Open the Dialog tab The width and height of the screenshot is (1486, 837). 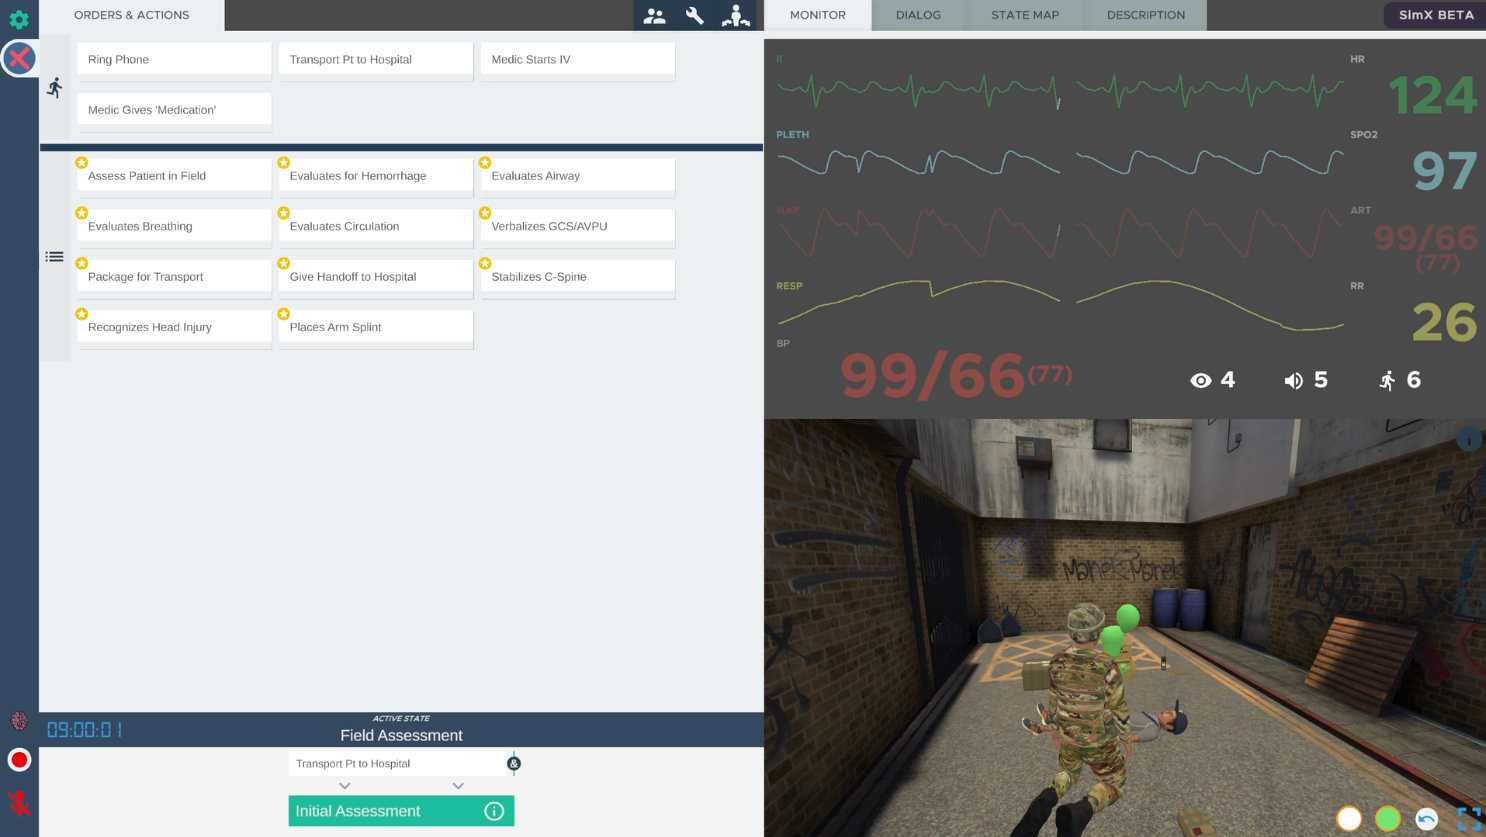coord(918,15)
